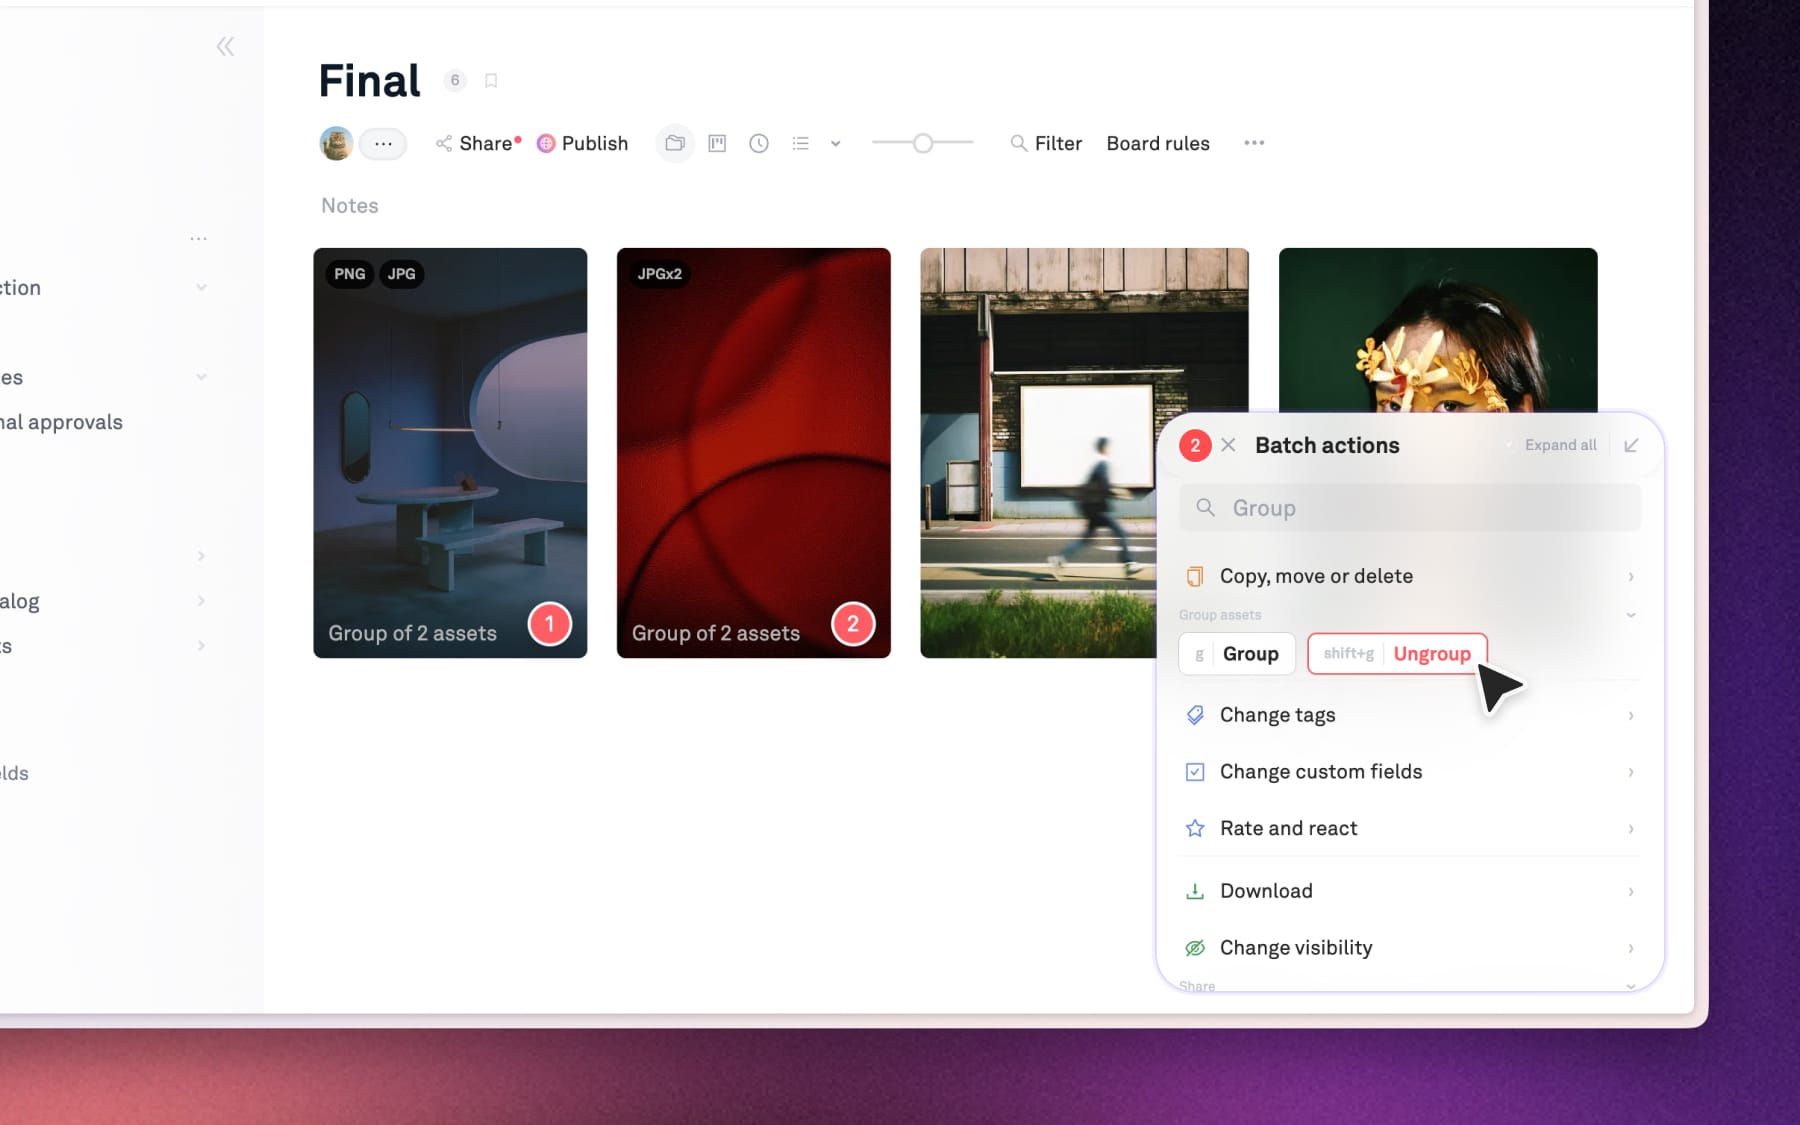Collapse the sidebar with double-chevron icon

pyautogui.click(x=225, y=47)
